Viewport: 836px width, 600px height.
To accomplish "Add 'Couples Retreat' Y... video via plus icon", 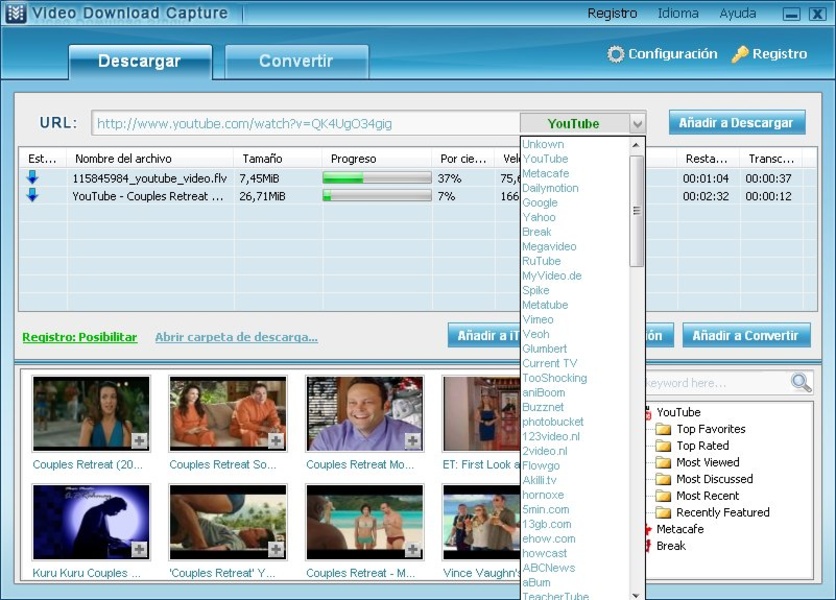I will [276, 549].
